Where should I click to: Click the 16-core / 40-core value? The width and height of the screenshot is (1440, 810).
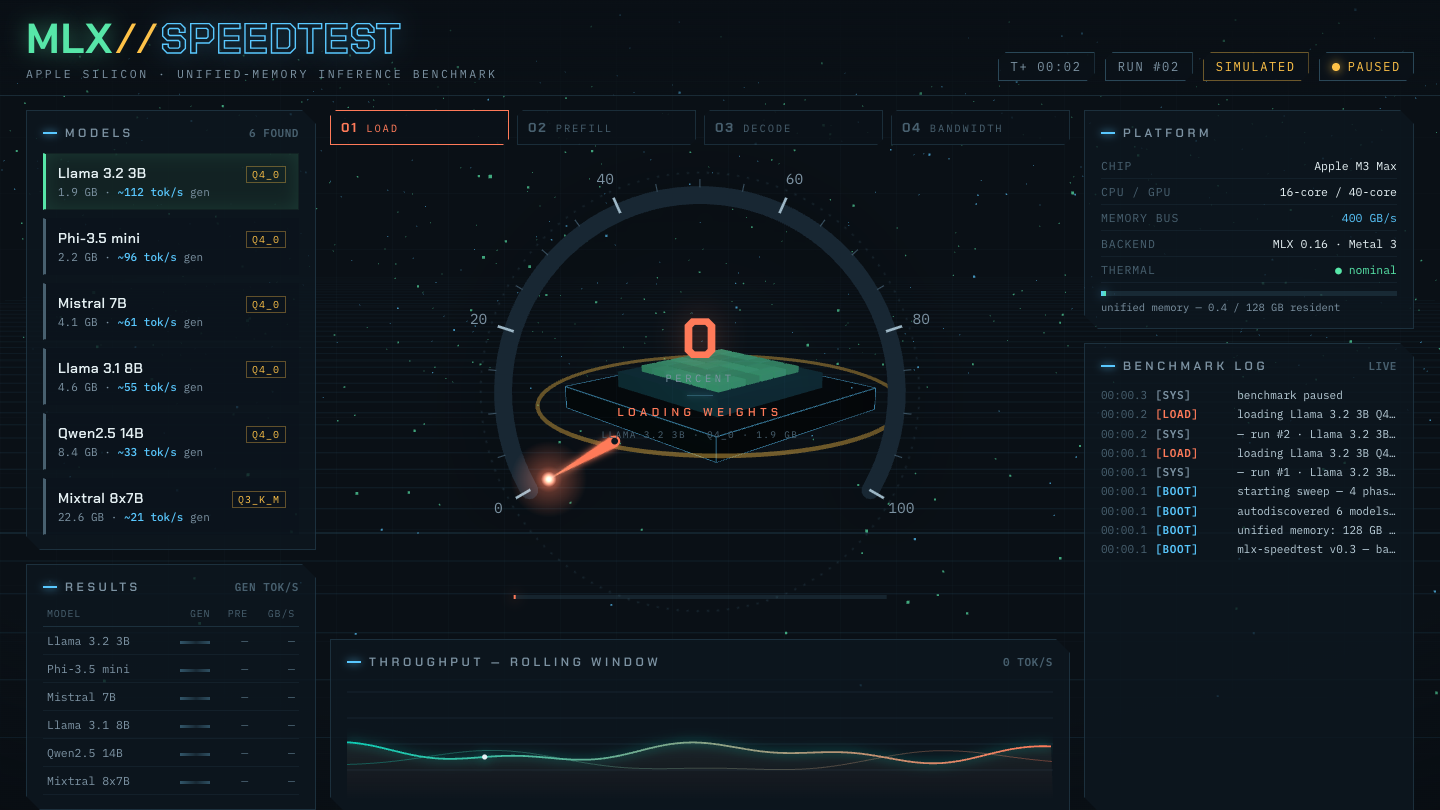click(x=1338, y=192)
